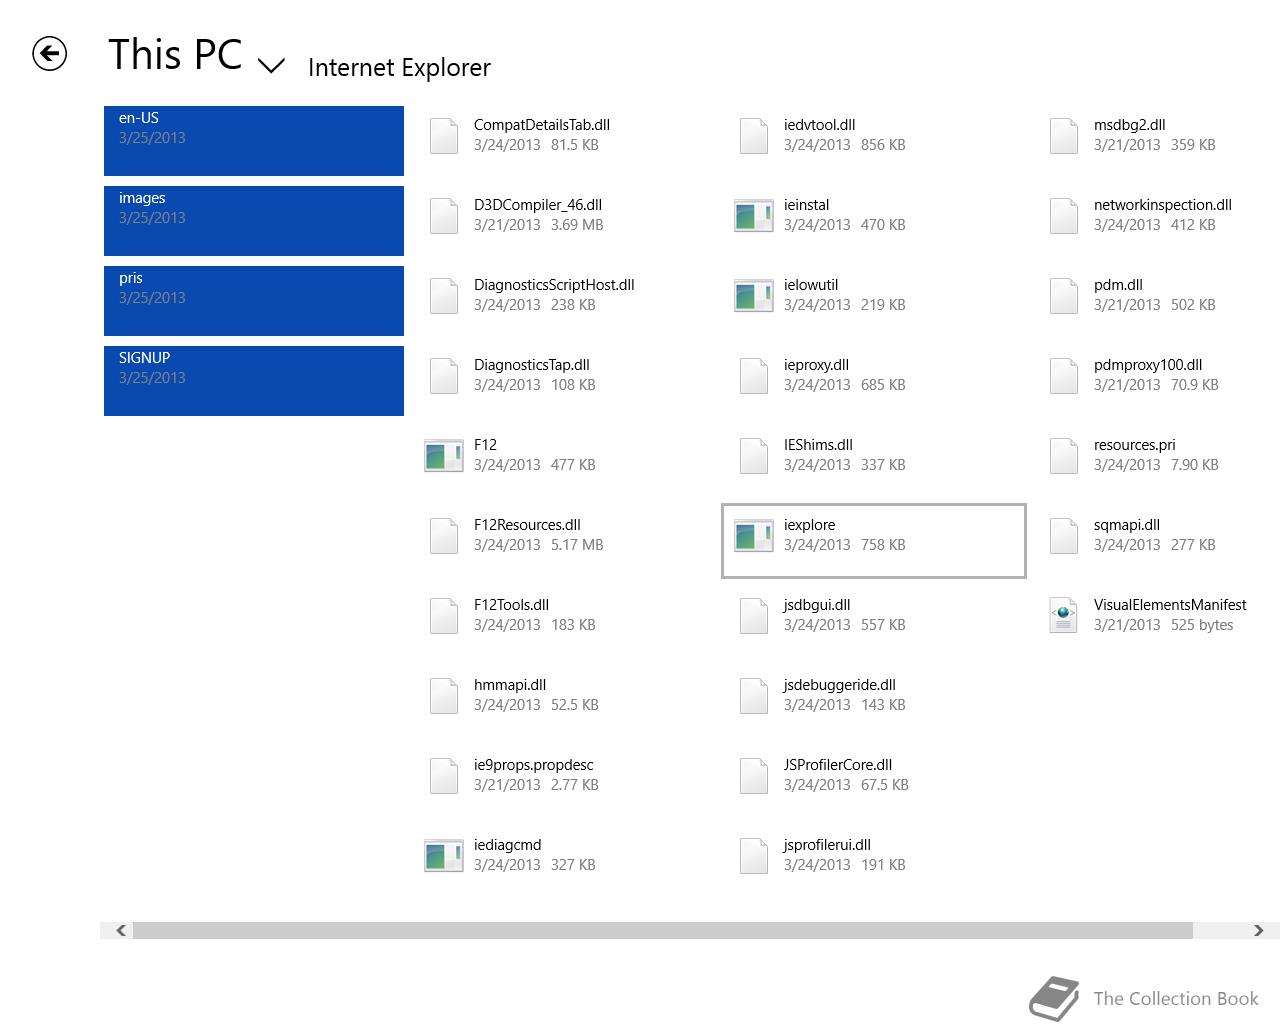Go back with the circled arrow button
The height and width of the screenshot is (1024, 1280).
(x=49, y=54)
